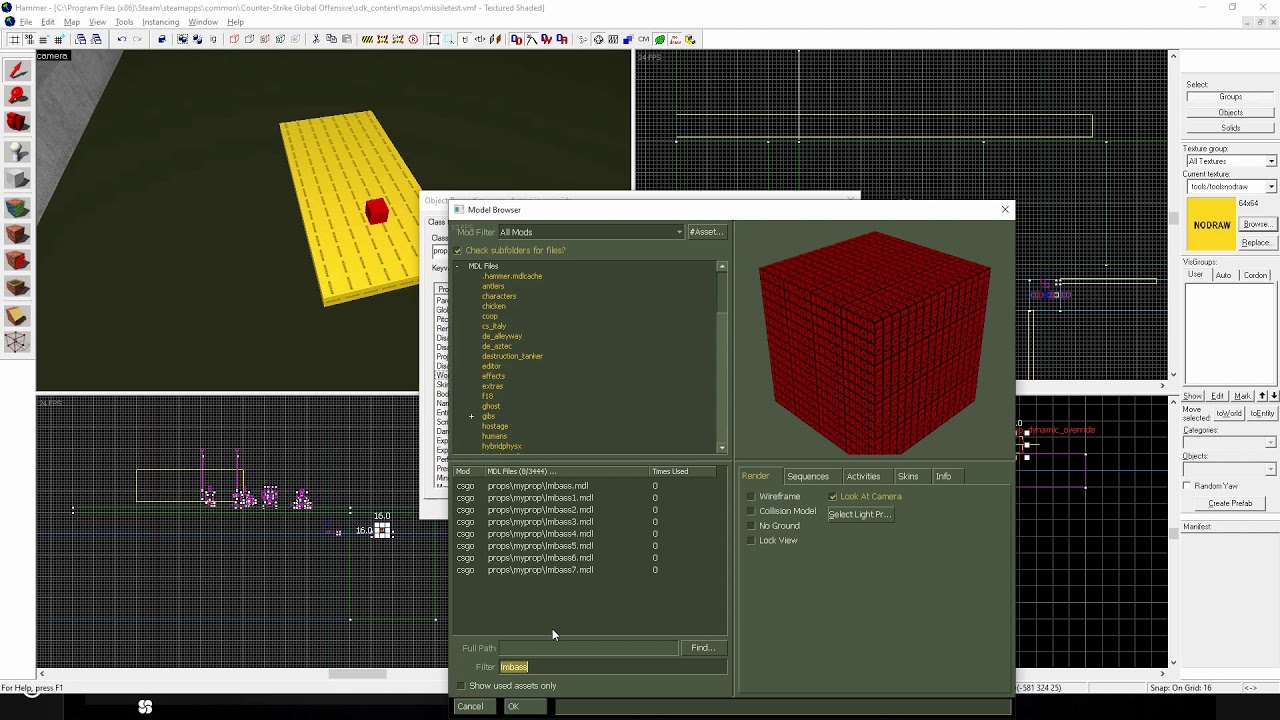This screenshot has width=1280, height=720.
Task: Click the red cube model preview
Action: click(875, 343)
